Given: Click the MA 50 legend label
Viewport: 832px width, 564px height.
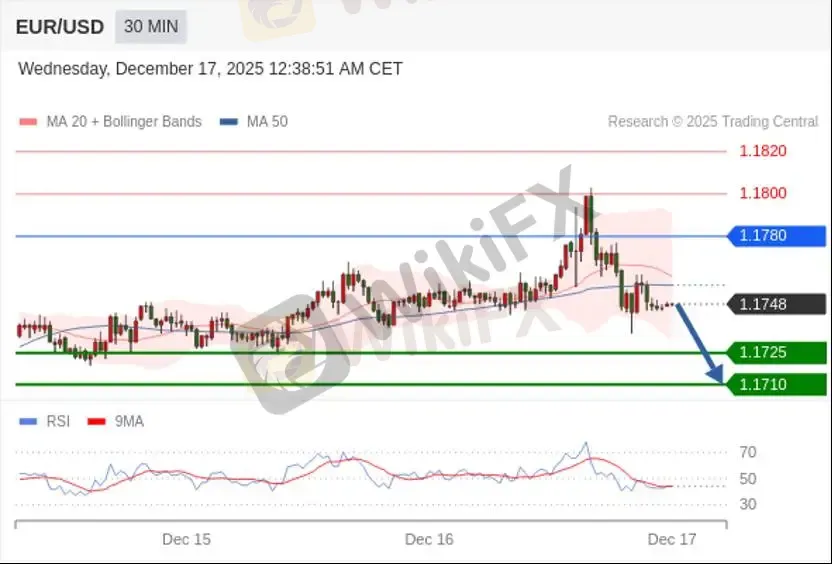Looking at the screenshot, I should 267,122.
